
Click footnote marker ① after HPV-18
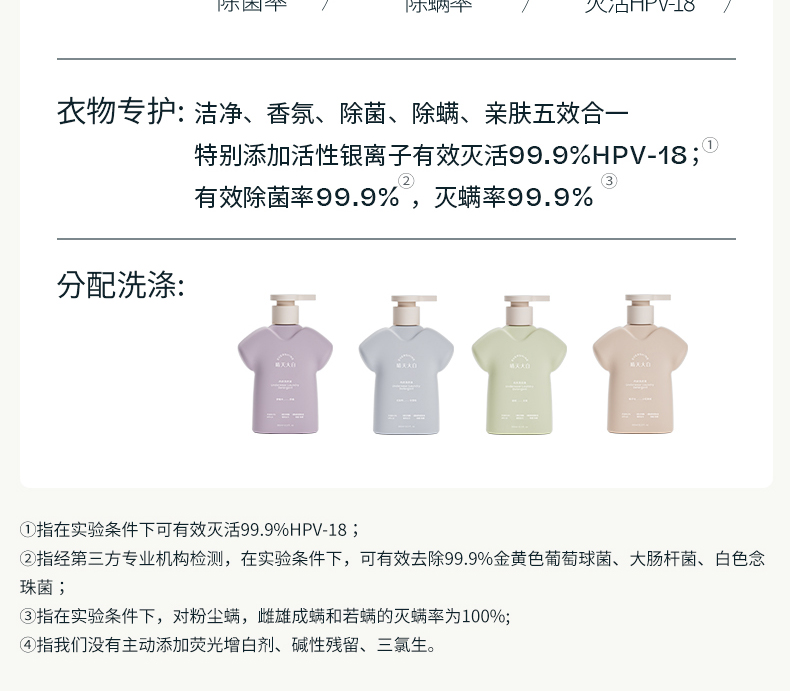pos(710,145)
